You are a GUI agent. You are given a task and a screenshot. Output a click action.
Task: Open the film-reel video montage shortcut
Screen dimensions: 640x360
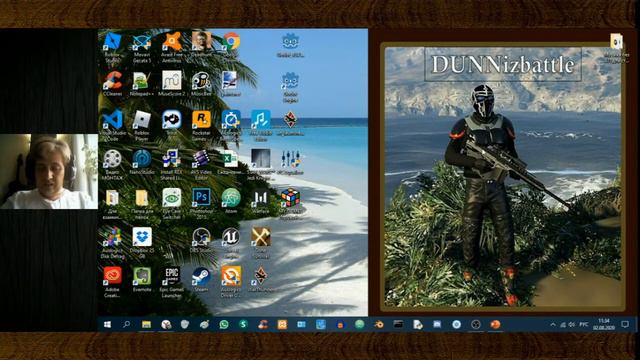click(x=112, y=164)
